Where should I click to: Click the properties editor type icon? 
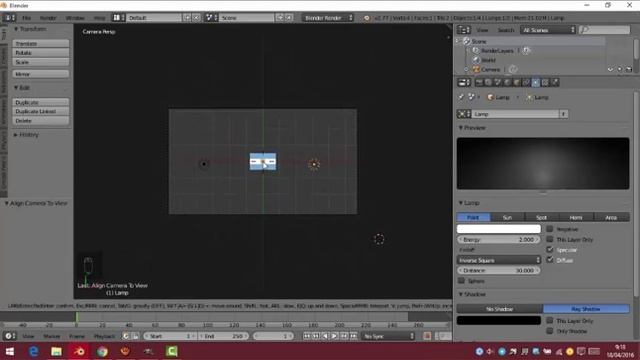(x=464, y=82)
